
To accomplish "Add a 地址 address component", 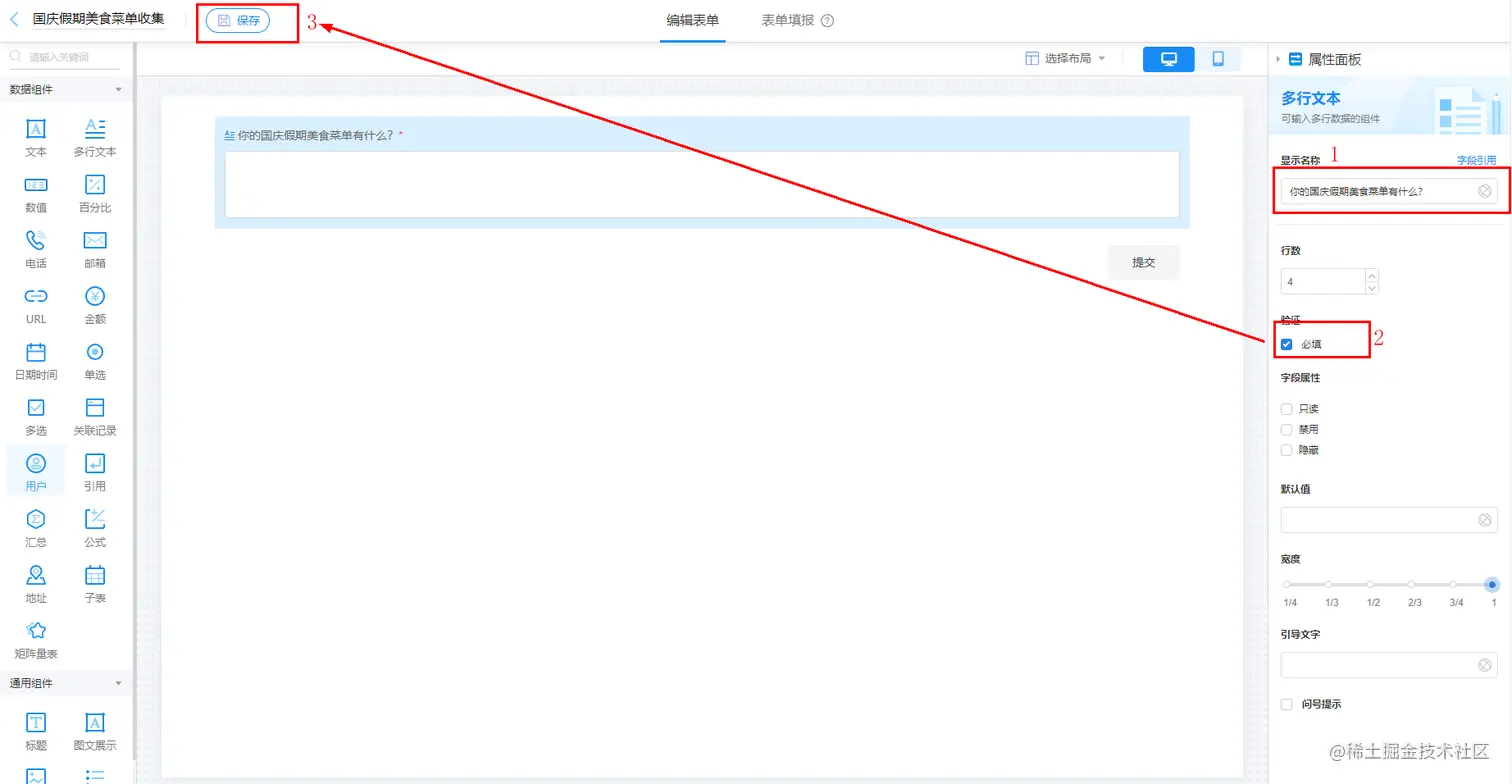I will (36, 585).
